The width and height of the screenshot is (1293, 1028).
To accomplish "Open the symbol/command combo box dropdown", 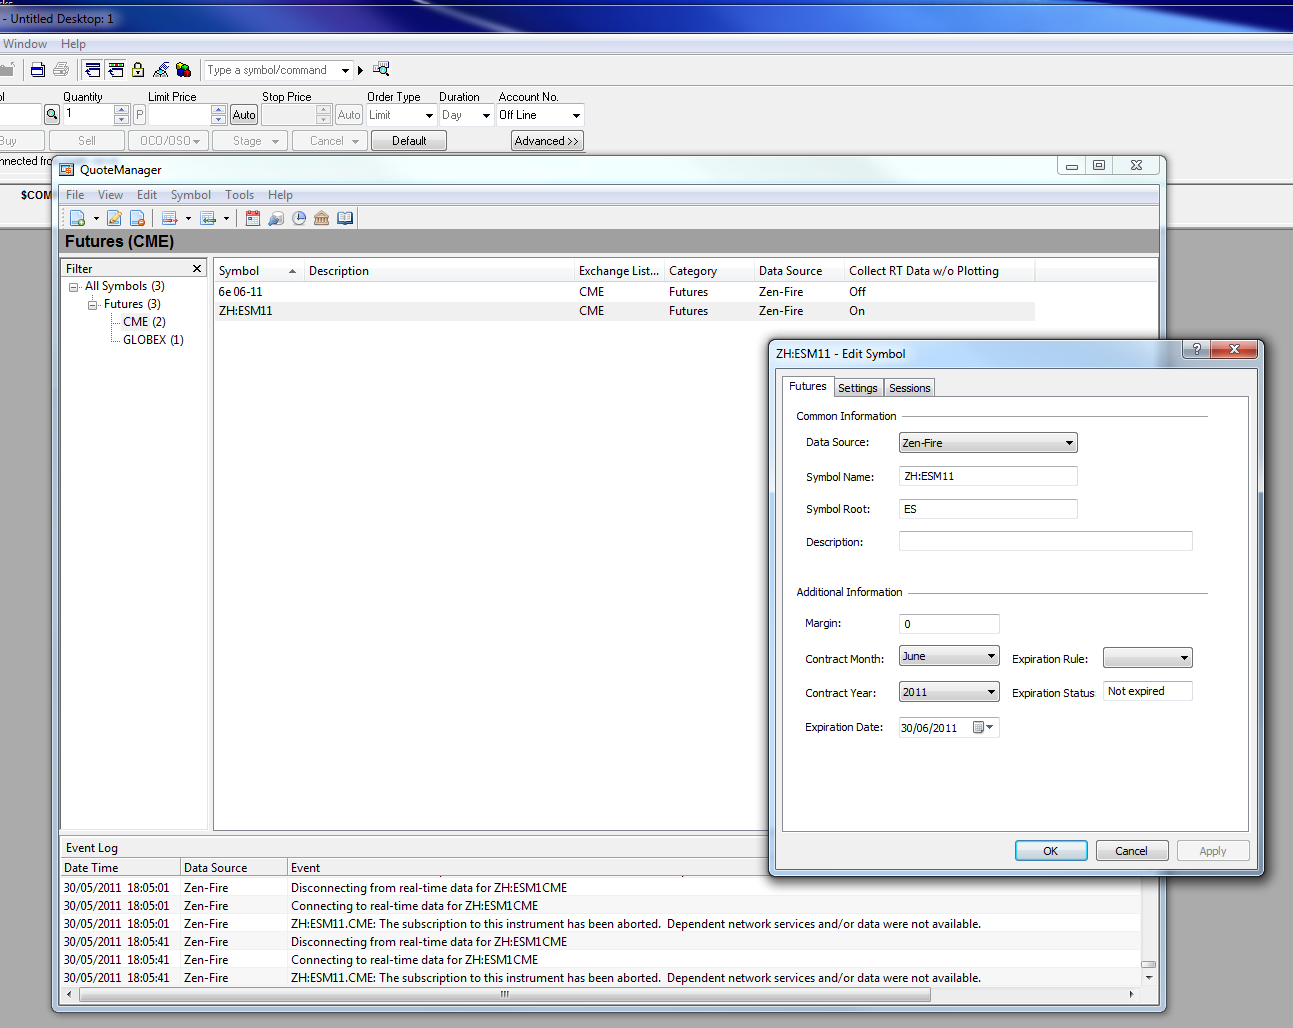I will click(345, 70).
